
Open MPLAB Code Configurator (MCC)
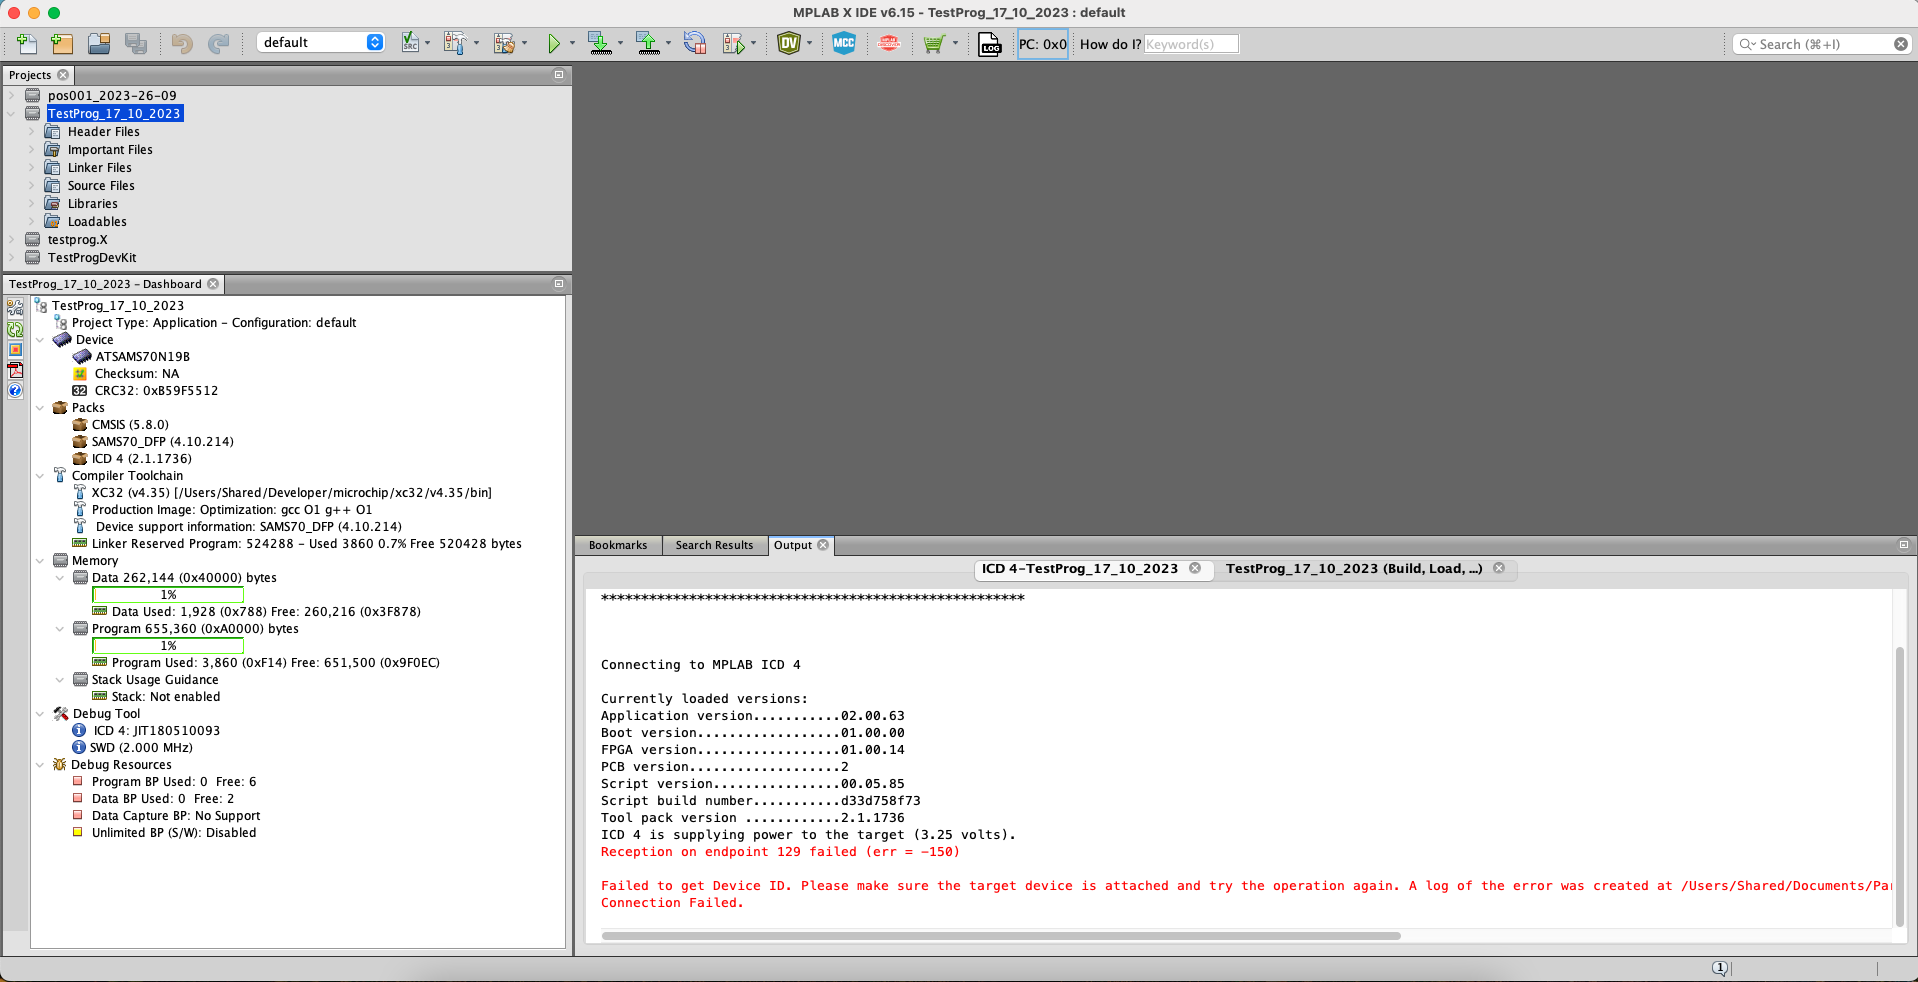843,43
